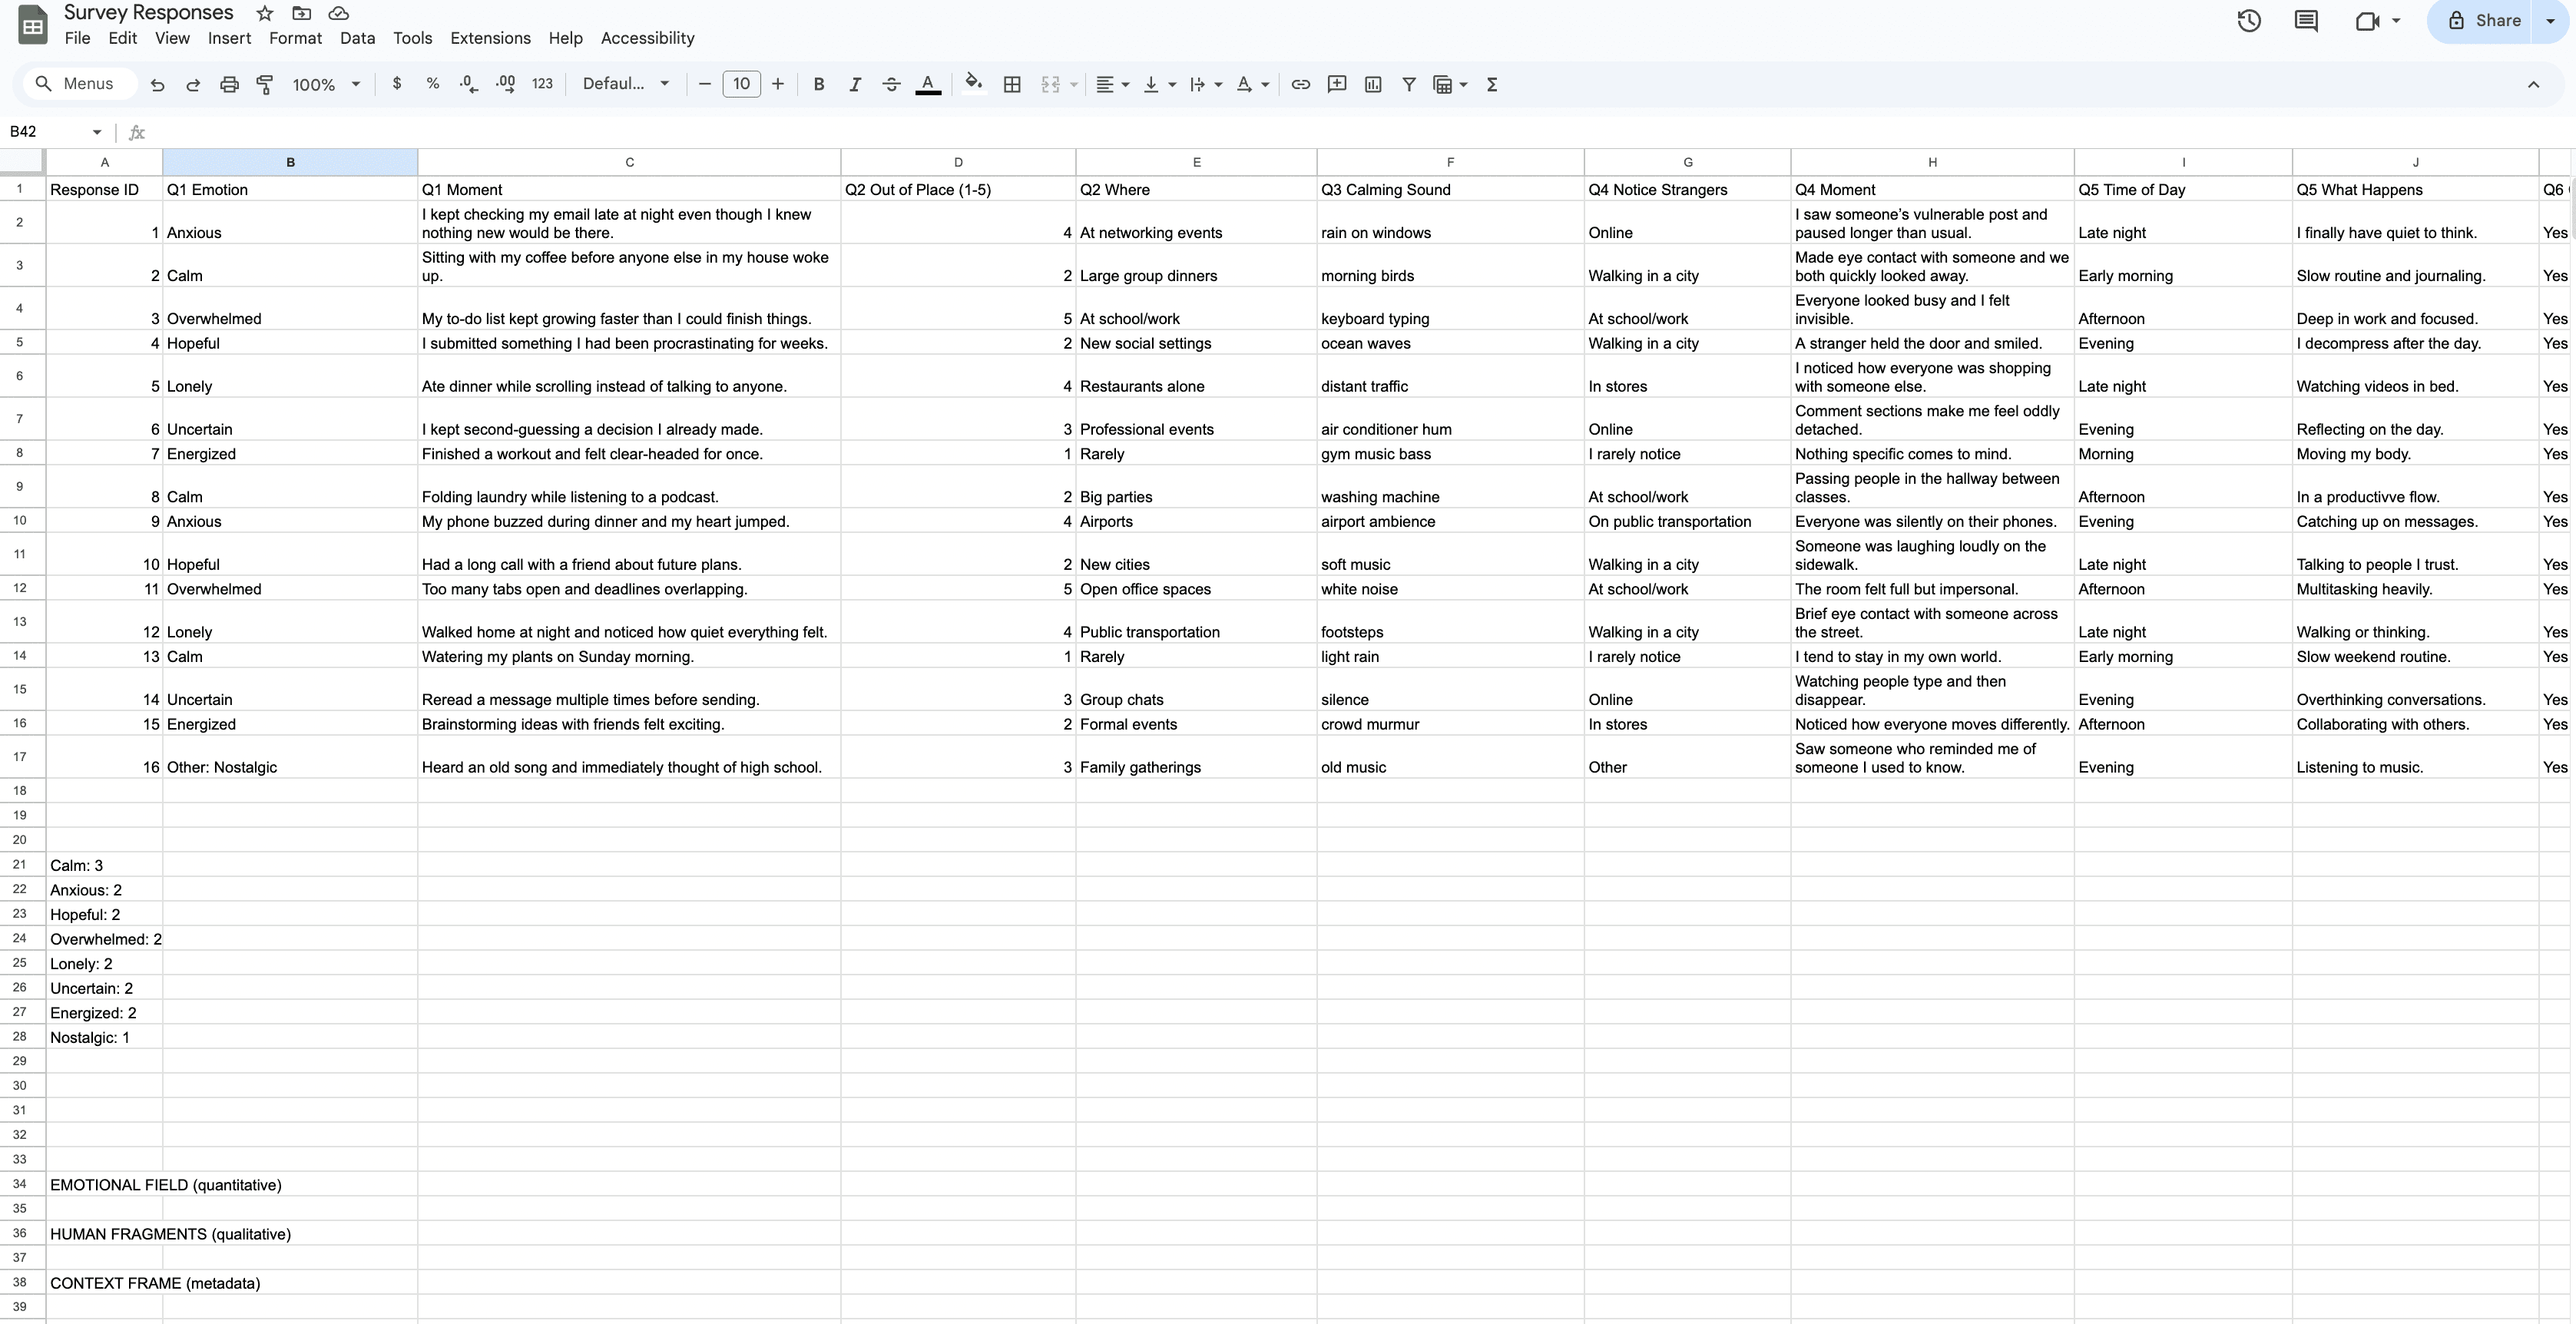Screen dimensions: 2576x1324
Task: Toggle bold formatting
Action: coord(818,85)
